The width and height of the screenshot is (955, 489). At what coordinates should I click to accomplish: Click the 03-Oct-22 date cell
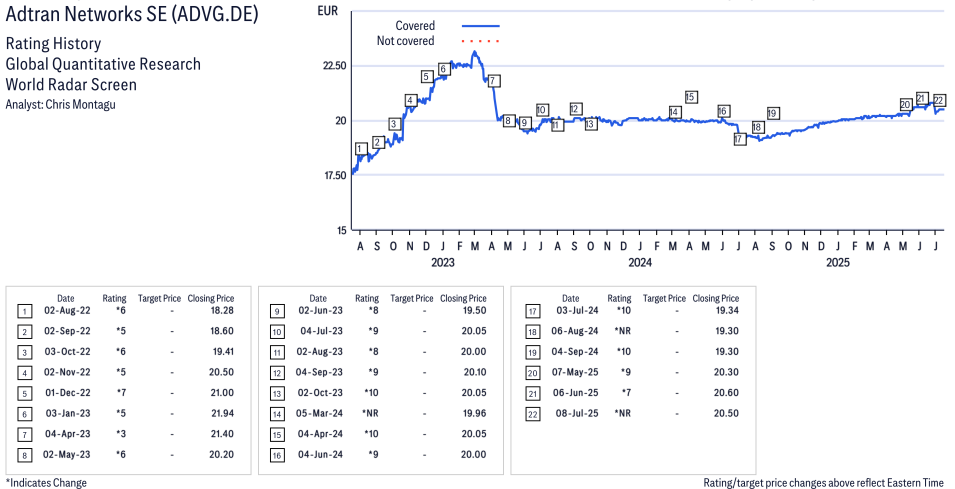coord(66,352)
